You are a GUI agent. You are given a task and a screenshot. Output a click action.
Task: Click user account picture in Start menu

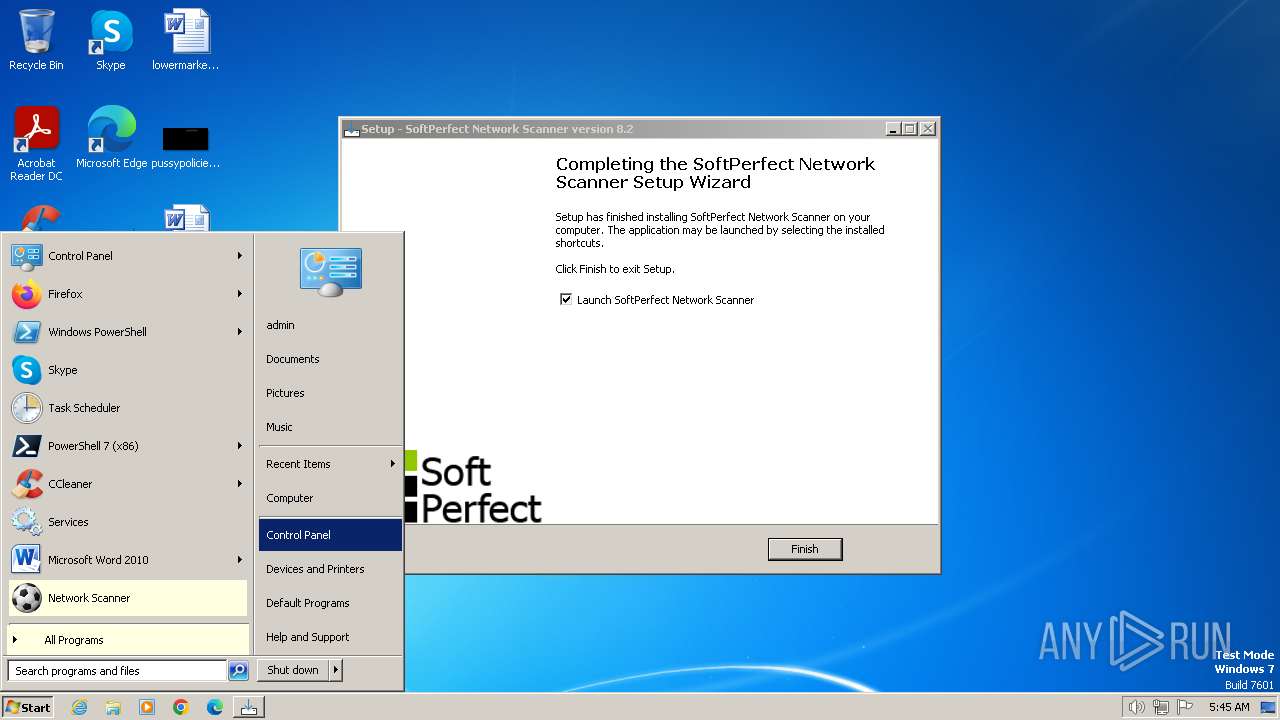pos(330,272)
